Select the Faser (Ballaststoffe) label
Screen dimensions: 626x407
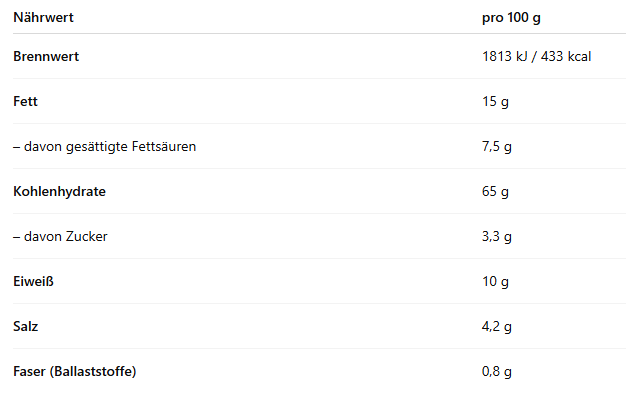[x=75, y=371]
